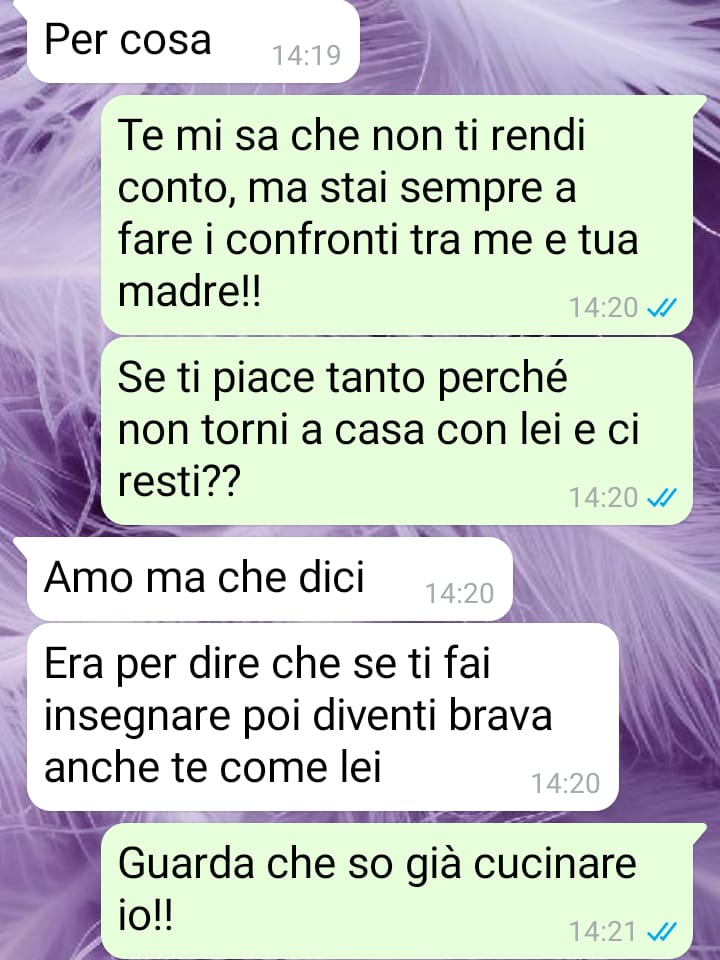The height and width of the screenshot is (960, 720).
Task: Select the 'Amo ma che dici' message
Action: click(269, 579)
